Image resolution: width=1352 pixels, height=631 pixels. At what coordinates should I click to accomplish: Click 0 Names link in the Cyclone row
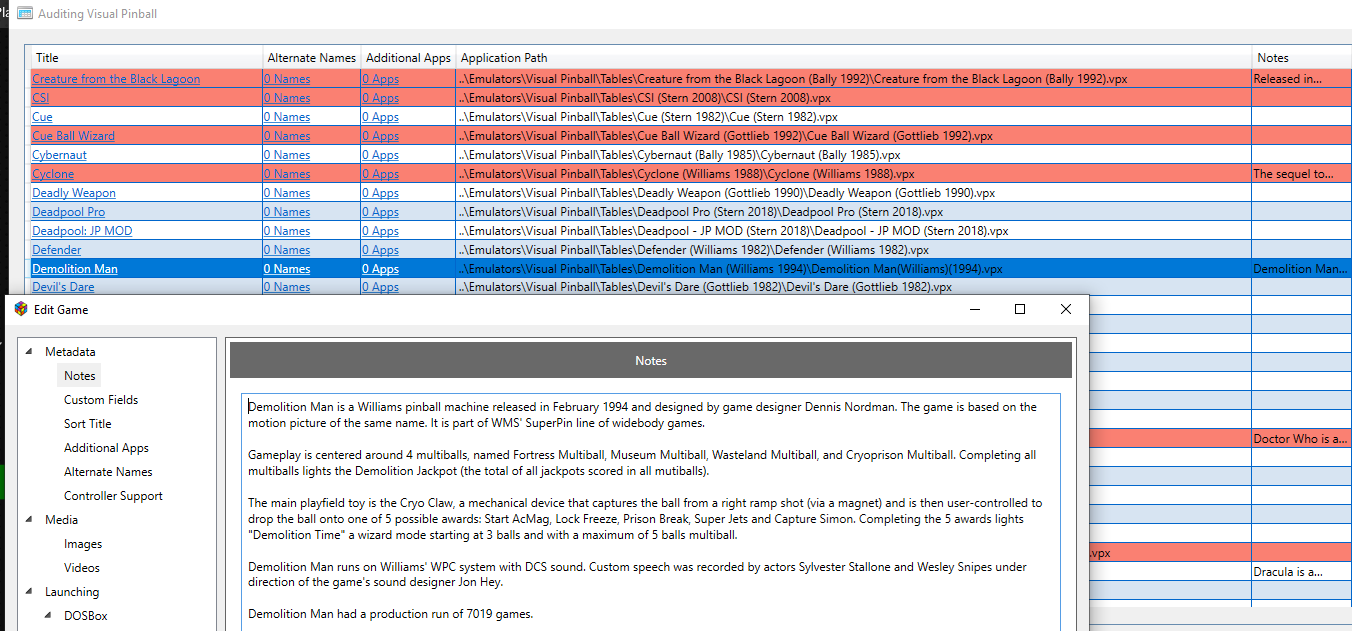[x=287, y=174]
